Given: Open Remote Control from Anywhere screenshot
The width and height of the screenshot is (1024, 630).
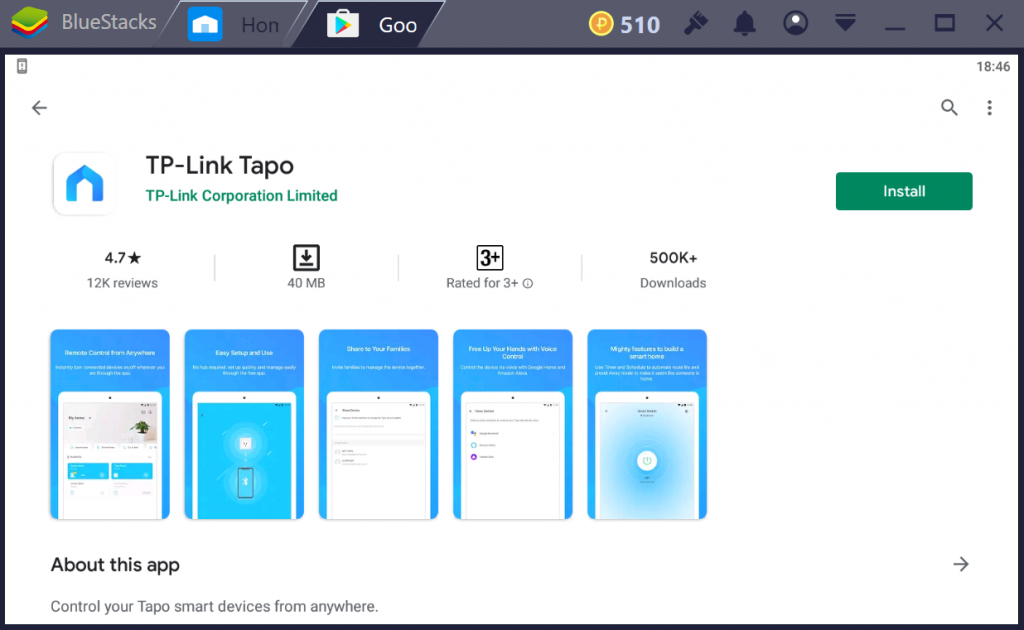Looking at the screenshot, I should tap(110, 424).
